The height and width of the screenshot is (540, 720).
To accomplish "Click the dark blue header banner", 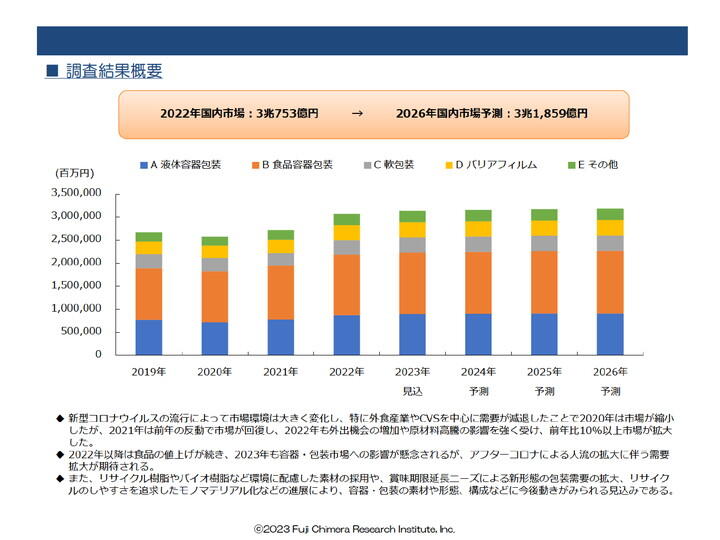I will click(362, 40).
